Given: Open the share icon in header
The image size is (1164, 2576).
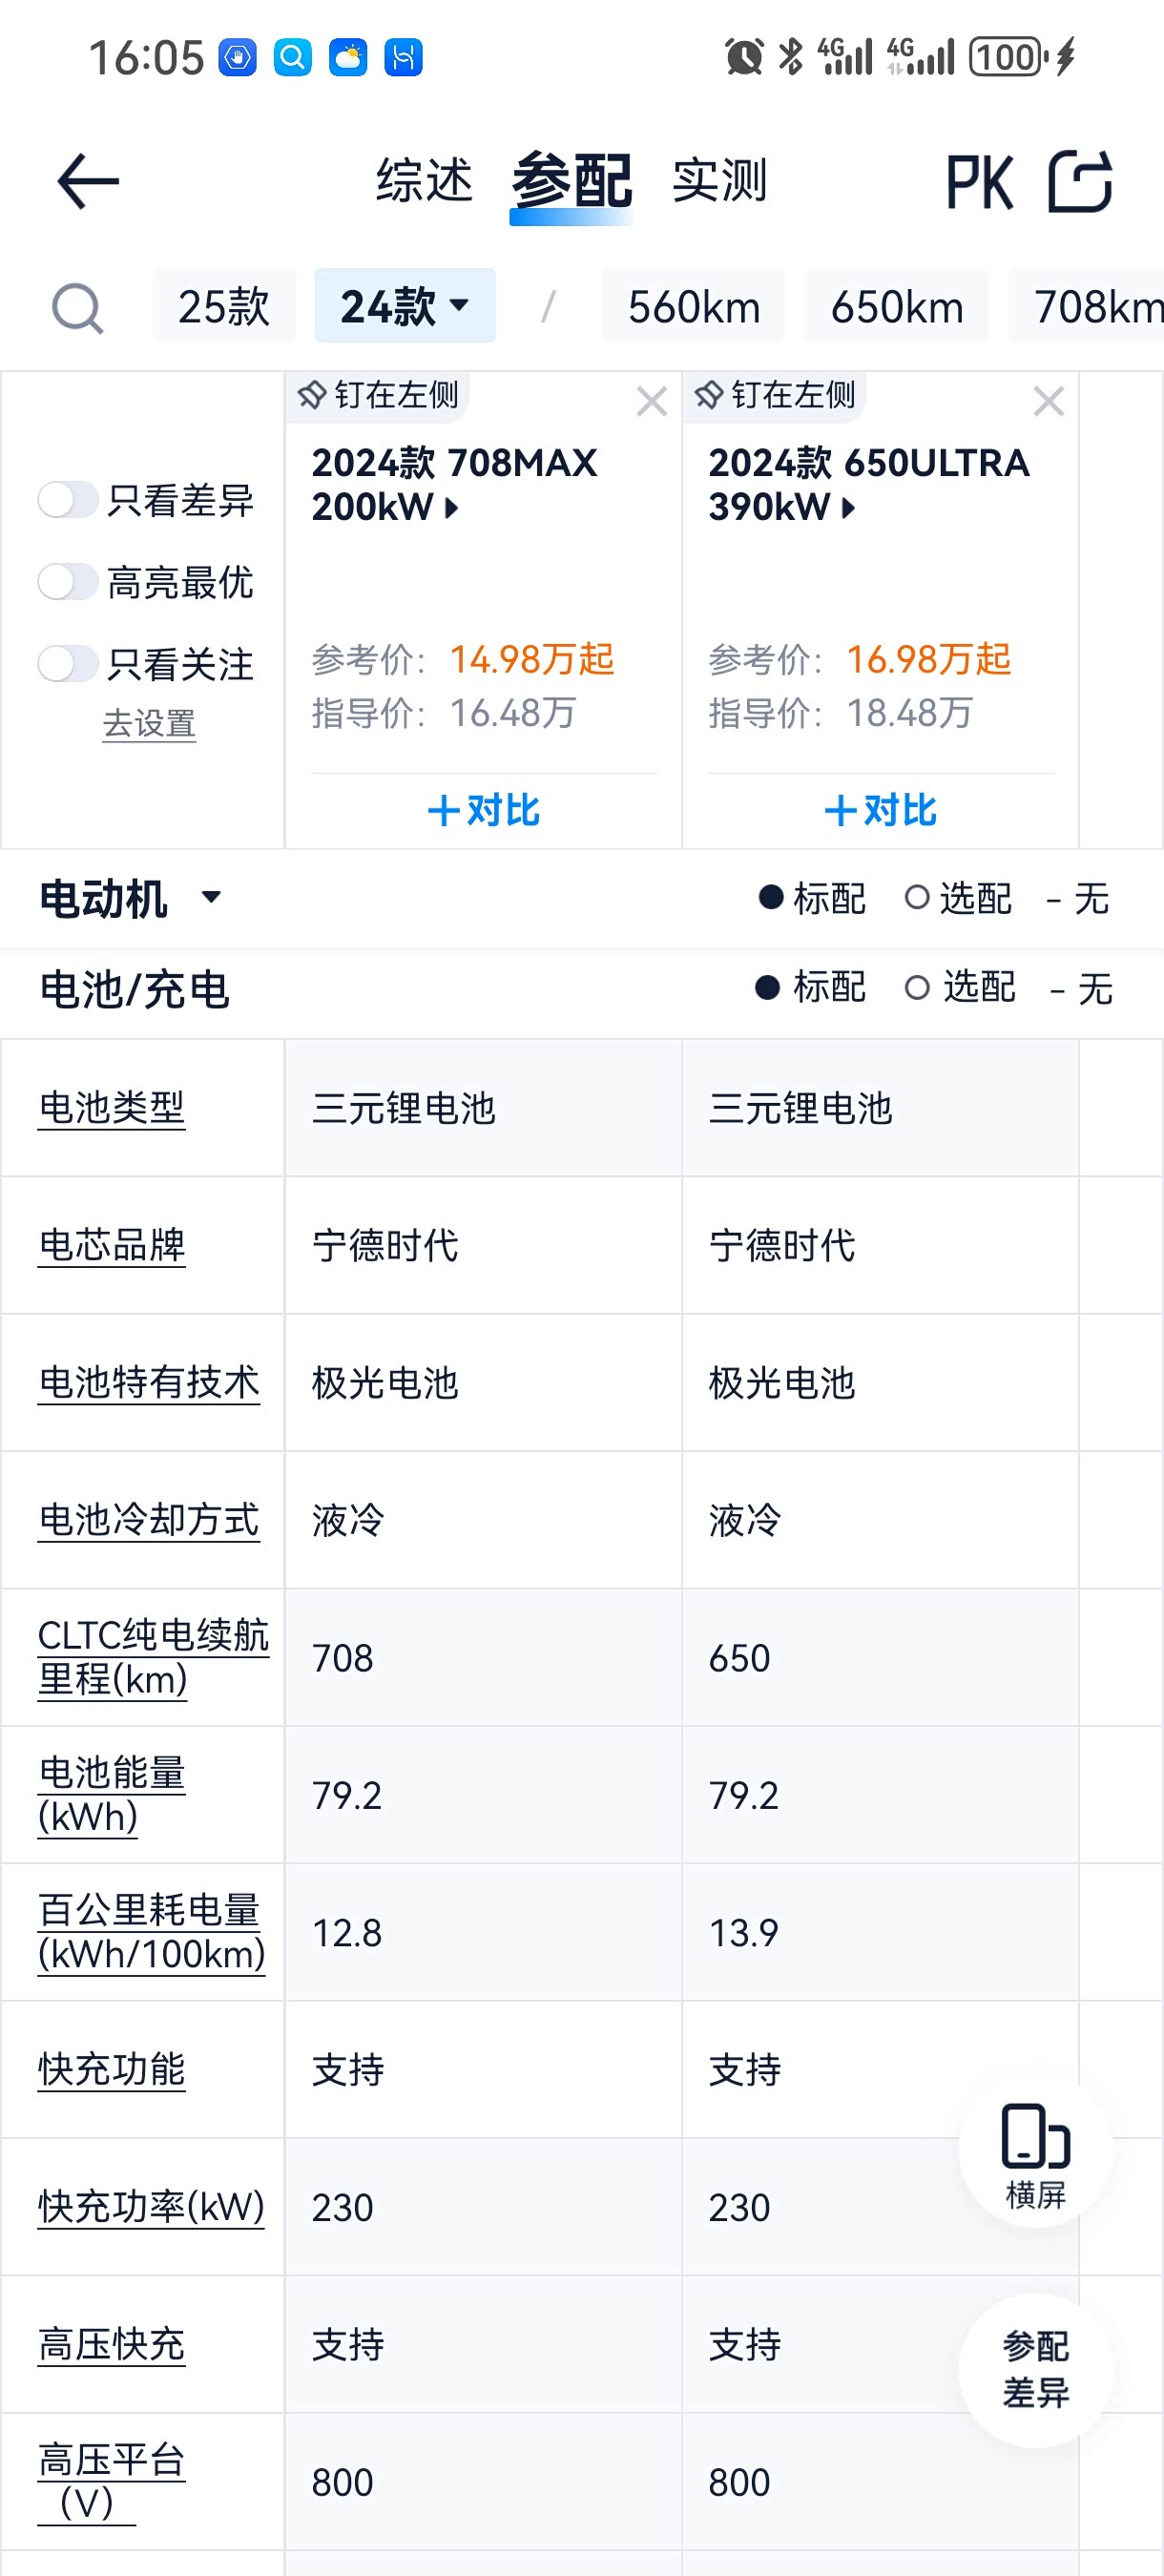Looking at the screenshot, I should (1080, 182).
